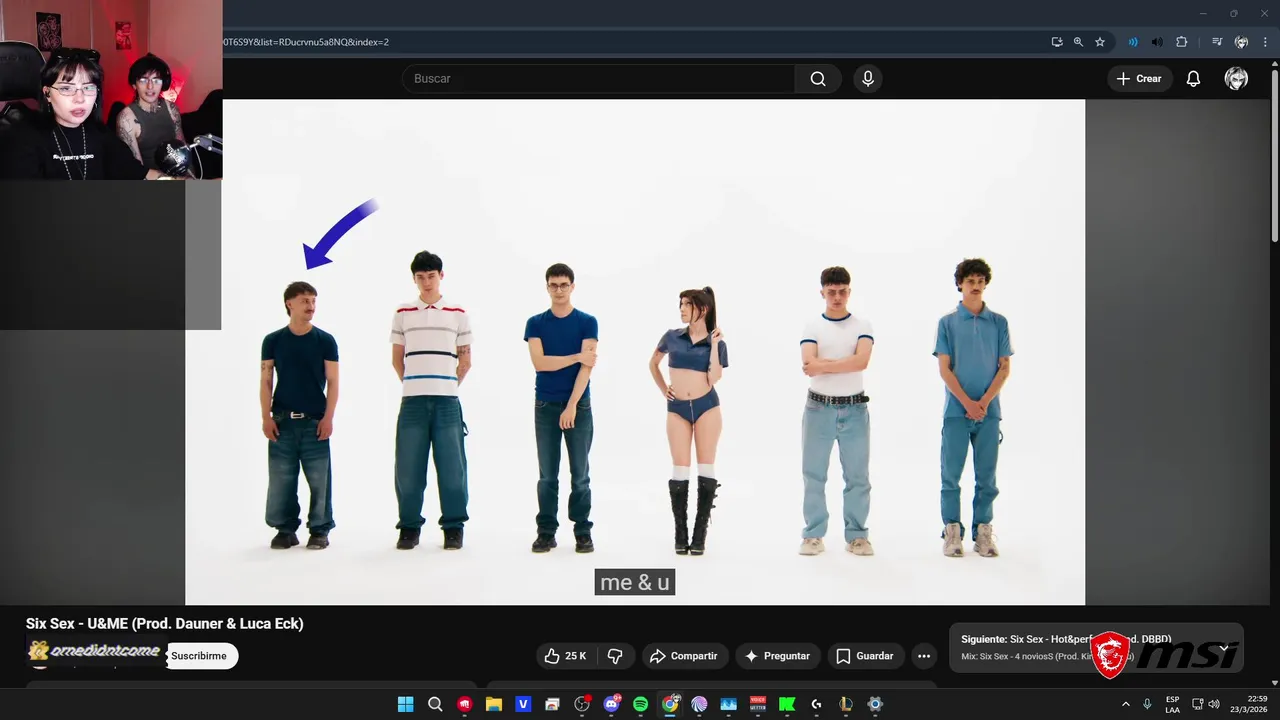Open the media control music-list icon
Screen dimensions: 1280x720
(1216, 42)
